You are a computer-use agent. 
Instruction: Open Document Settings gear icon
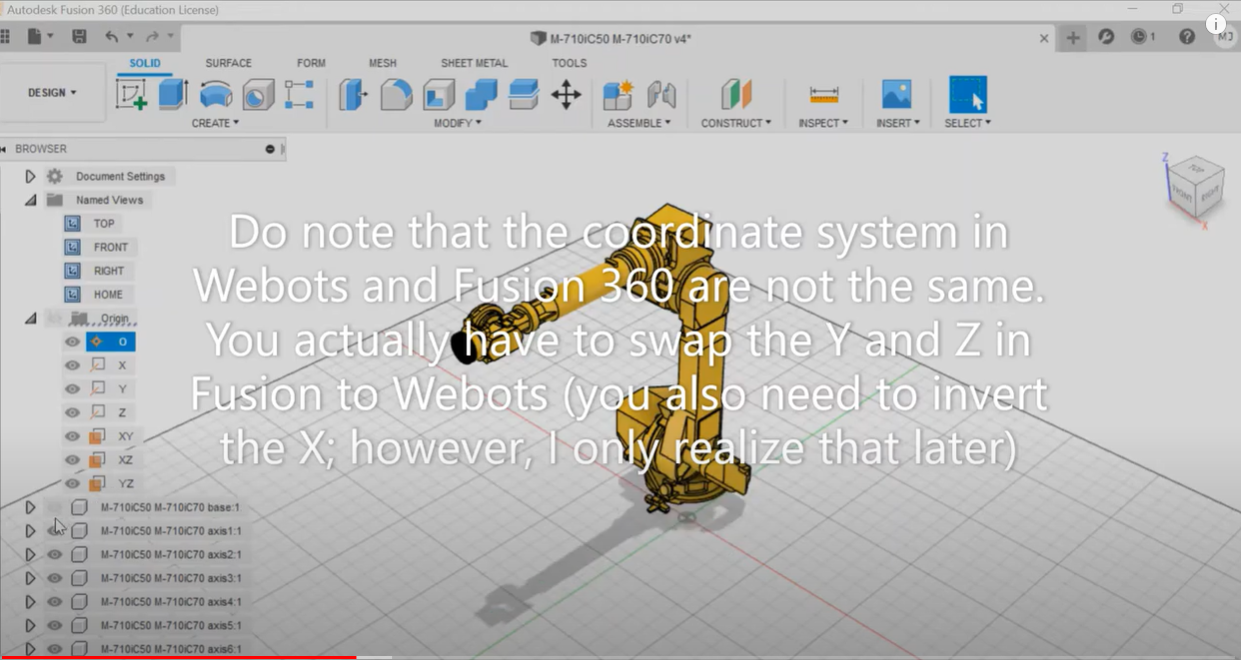[x=55, y=176]
